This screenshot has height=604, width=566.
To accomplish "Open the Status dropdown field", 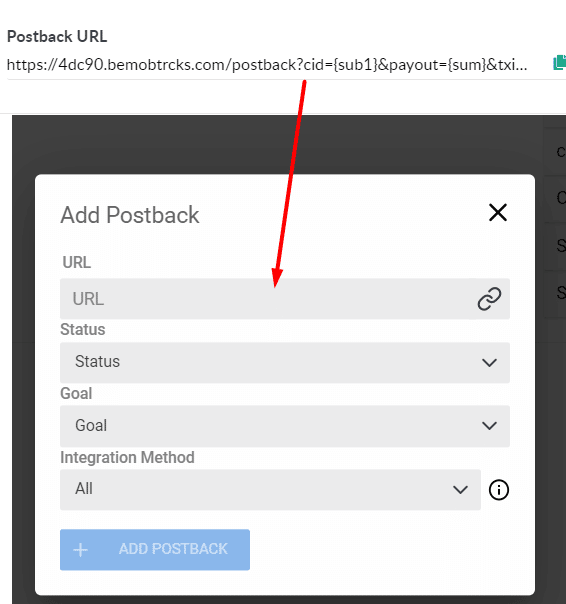I will click(285, 362).
